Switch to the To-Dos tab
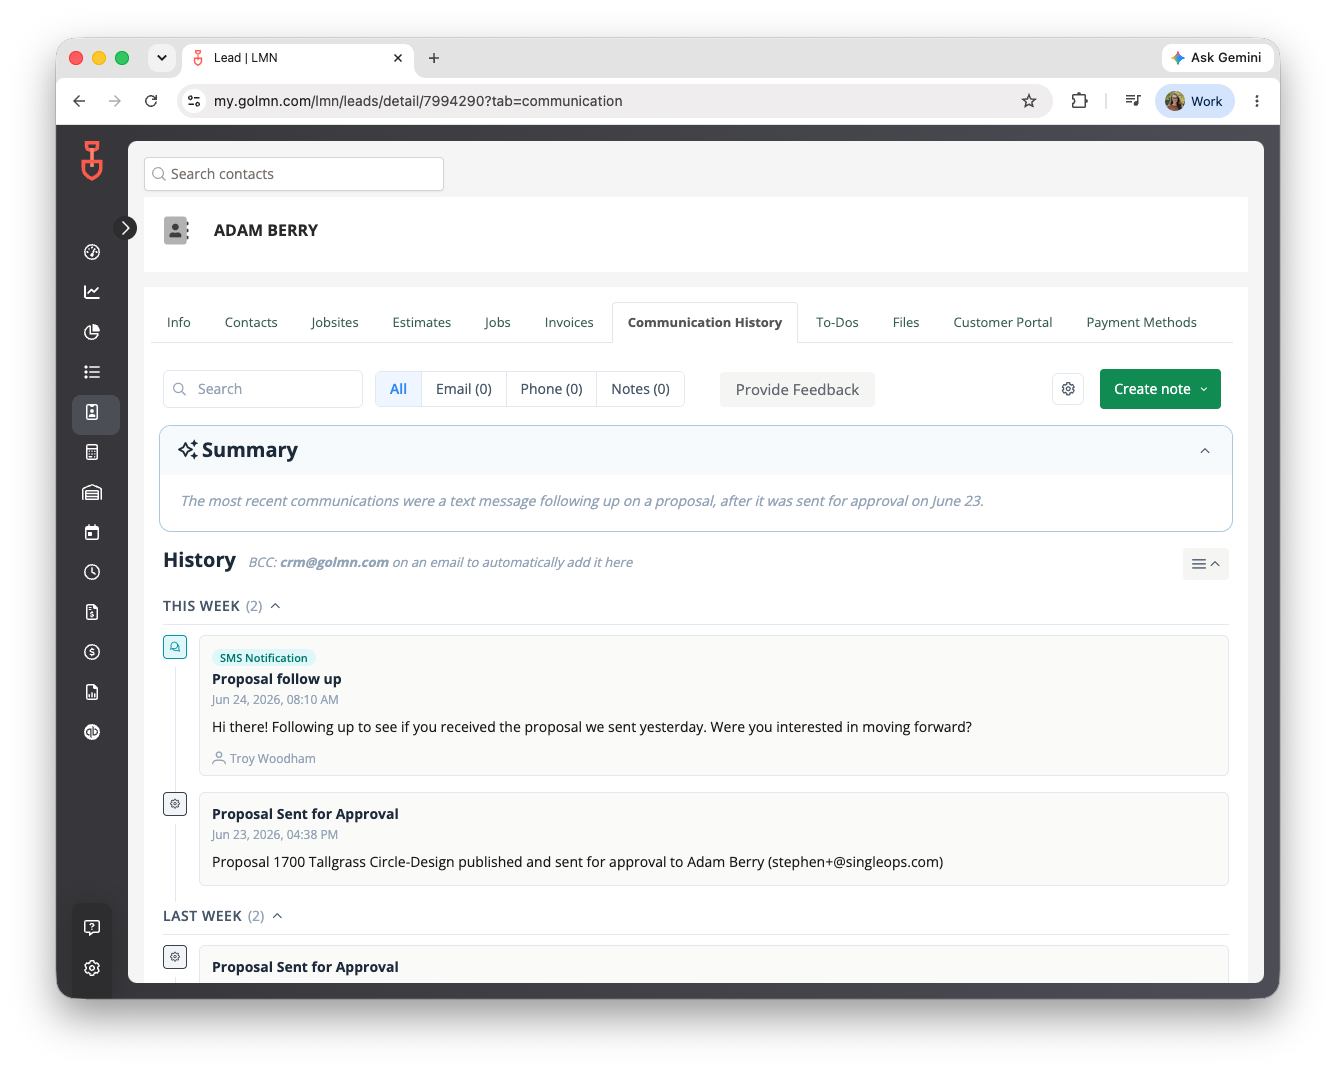The width and height of the screenshot is (1336, 1073). point(837,323)
